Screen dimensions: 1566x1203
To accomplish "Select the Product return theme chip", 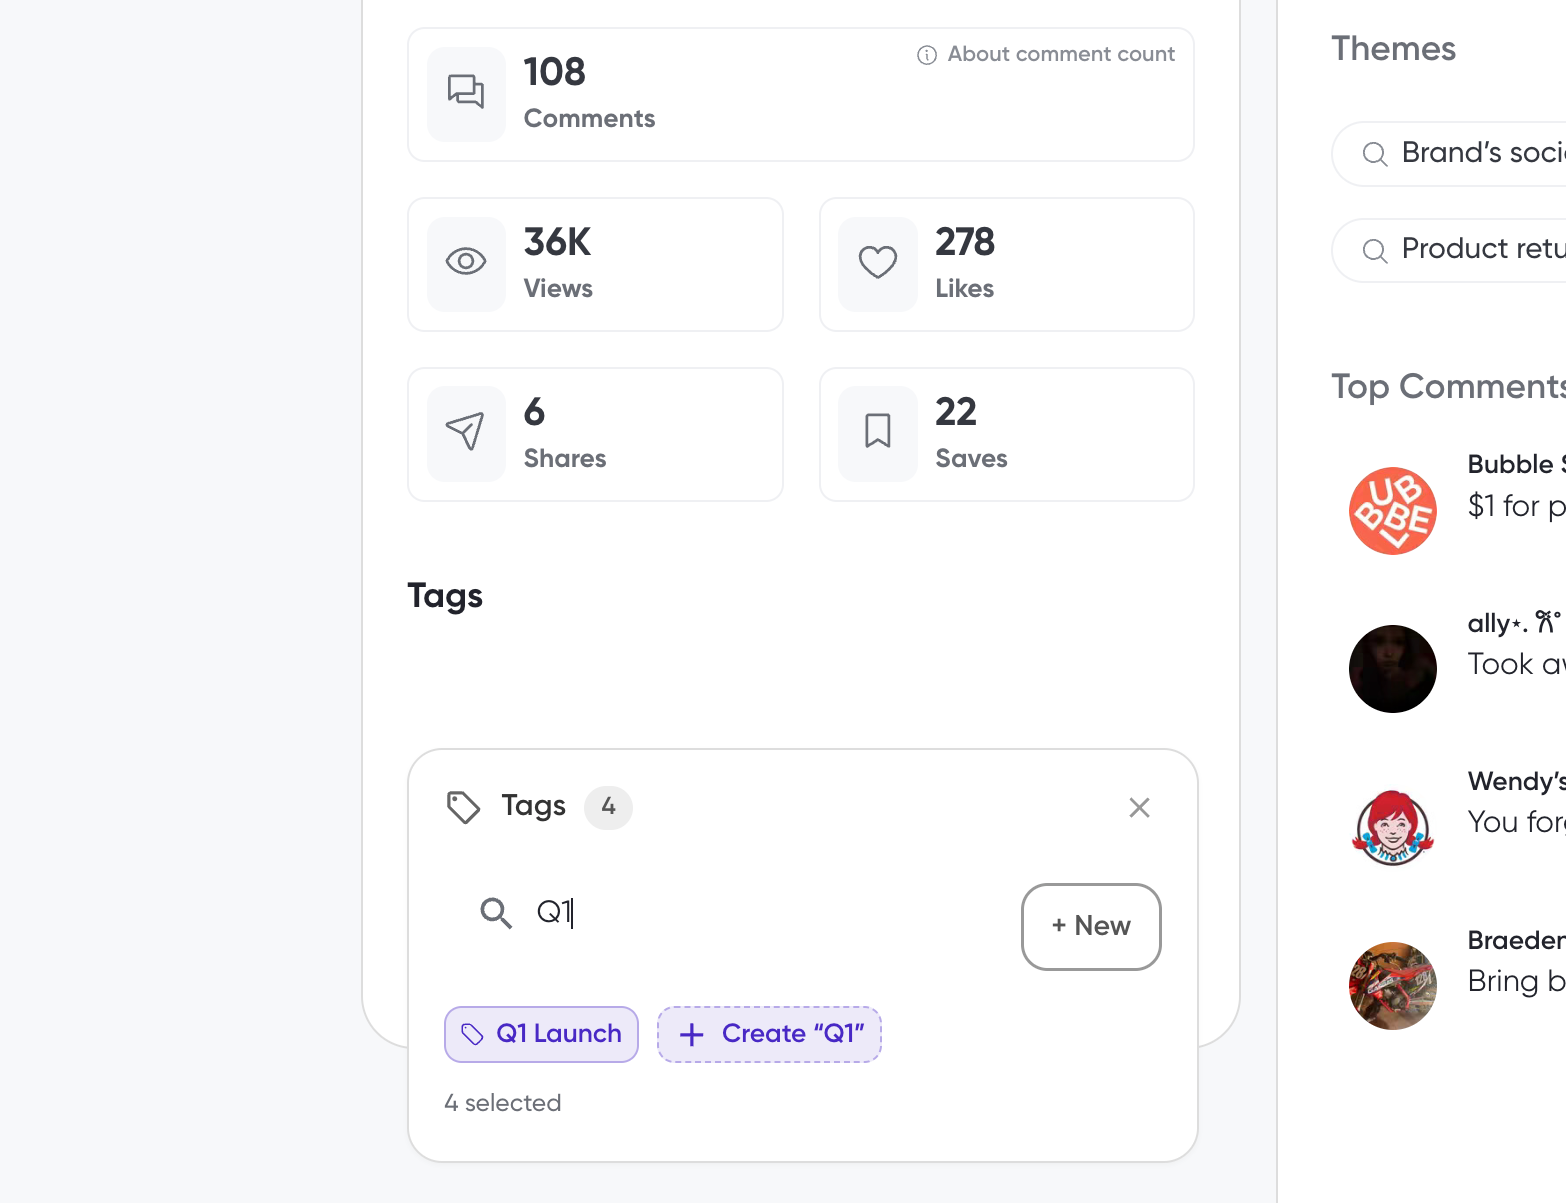I will (x=1448, y=249).
